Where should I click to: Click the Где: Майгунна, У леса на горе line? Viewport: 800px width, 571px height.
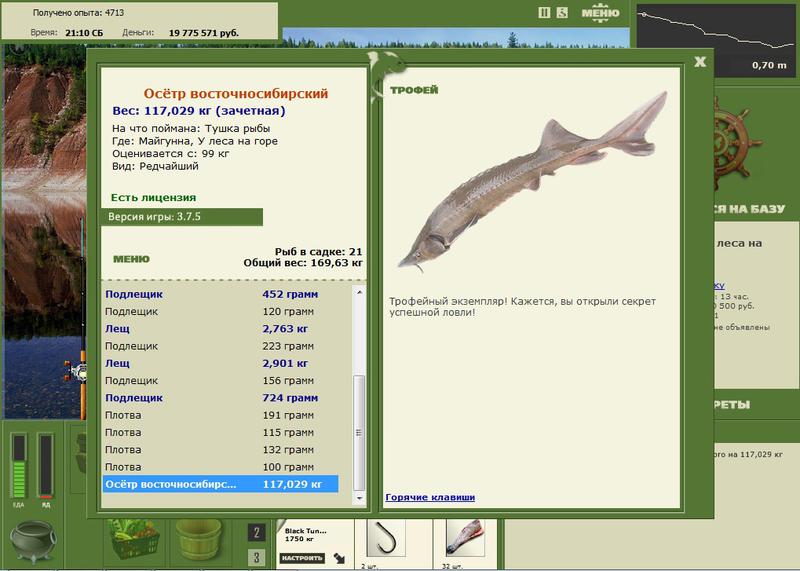195,141
